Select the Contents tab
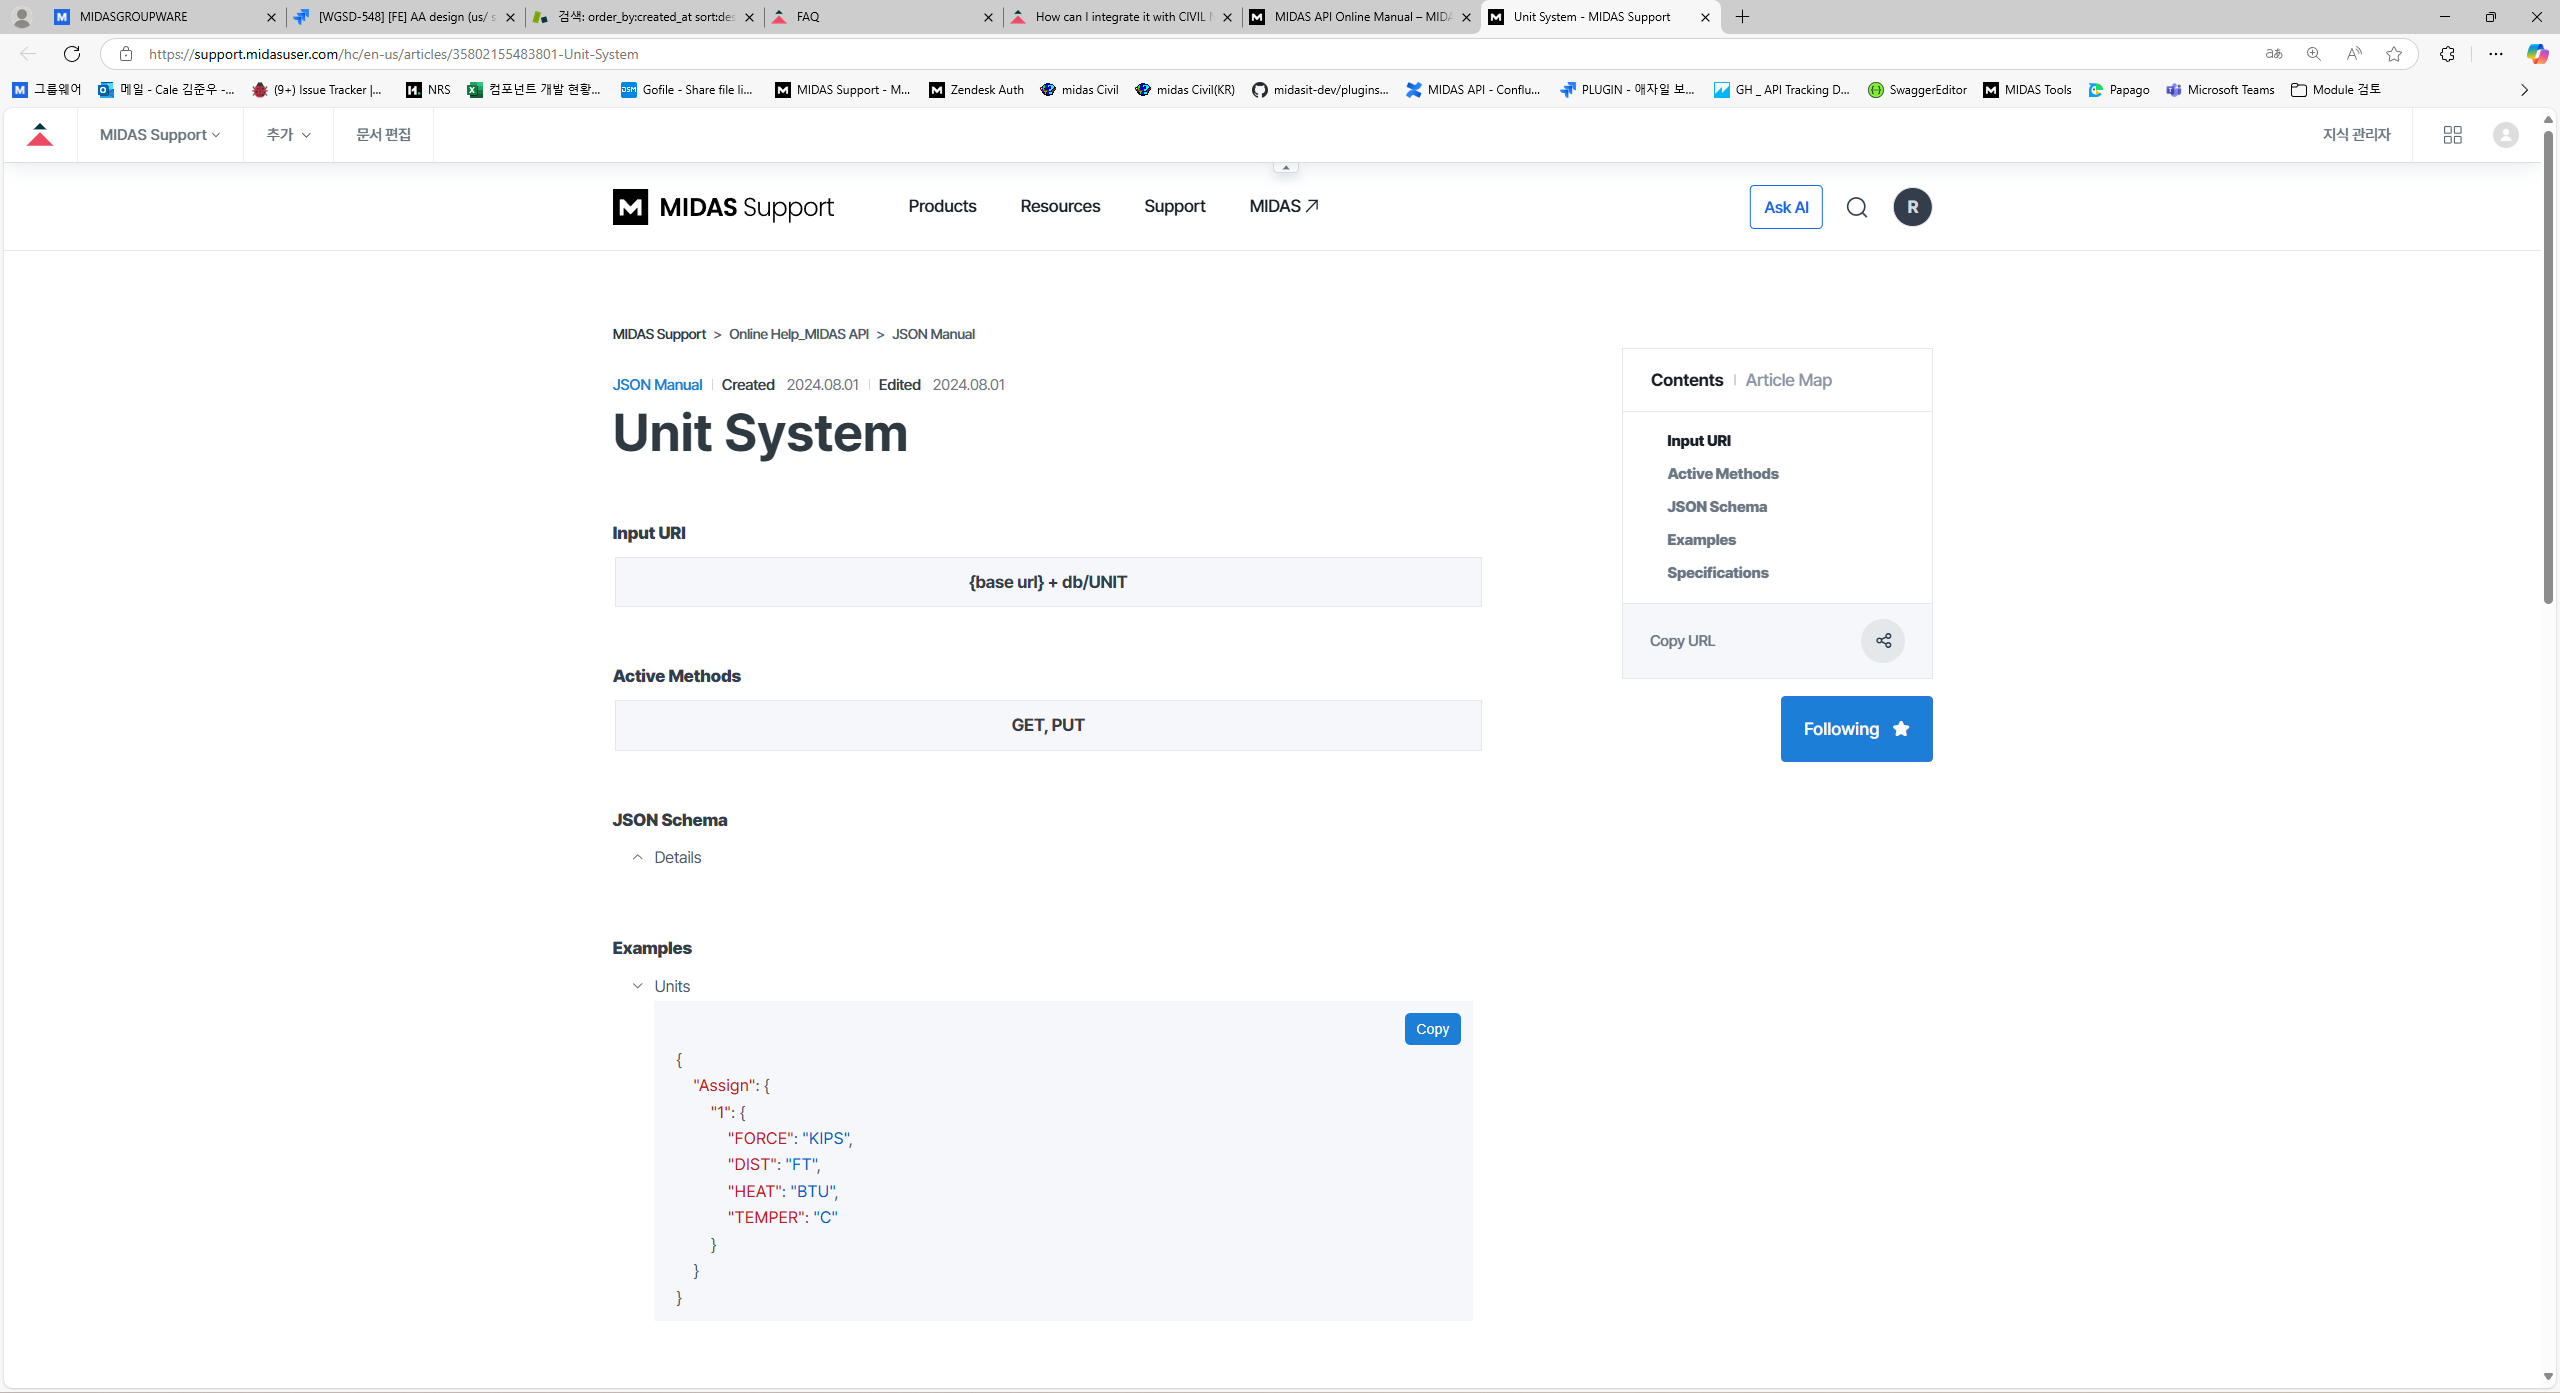The width and height of the screenshot is (2560, 1393). [1686, 380]
